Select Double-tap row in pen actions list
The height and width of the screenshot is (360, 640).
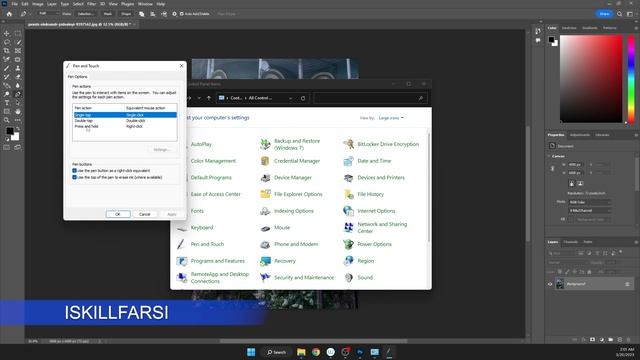click(x=125, y=121)
